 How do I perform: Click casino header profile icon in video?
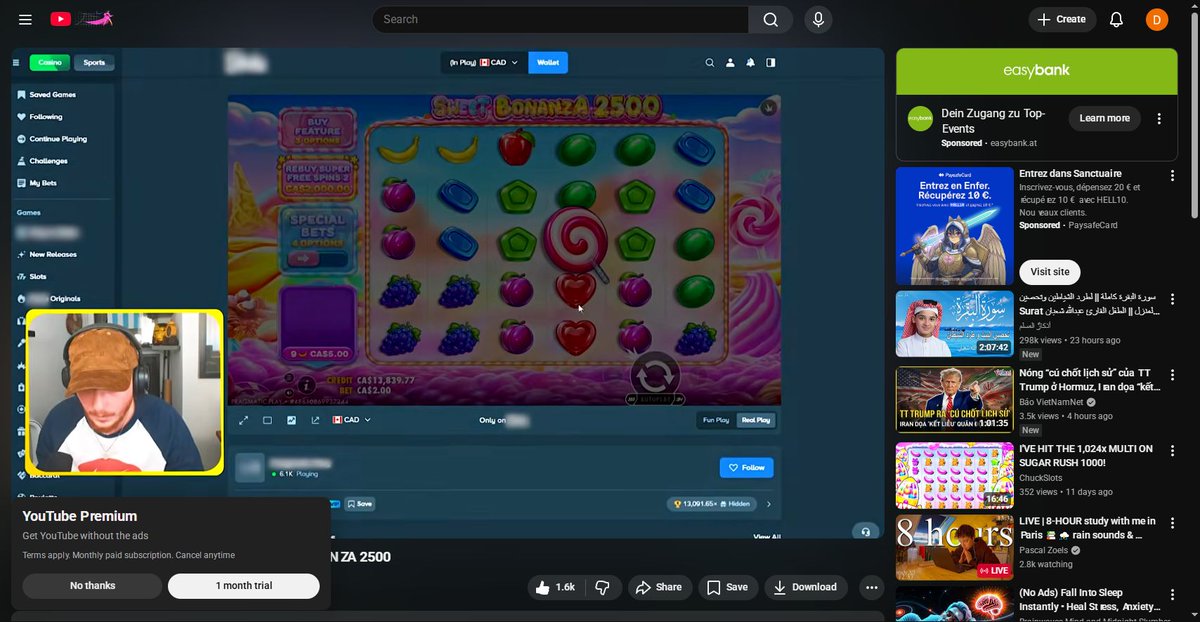pyautogui.click(x=730, y=62)
